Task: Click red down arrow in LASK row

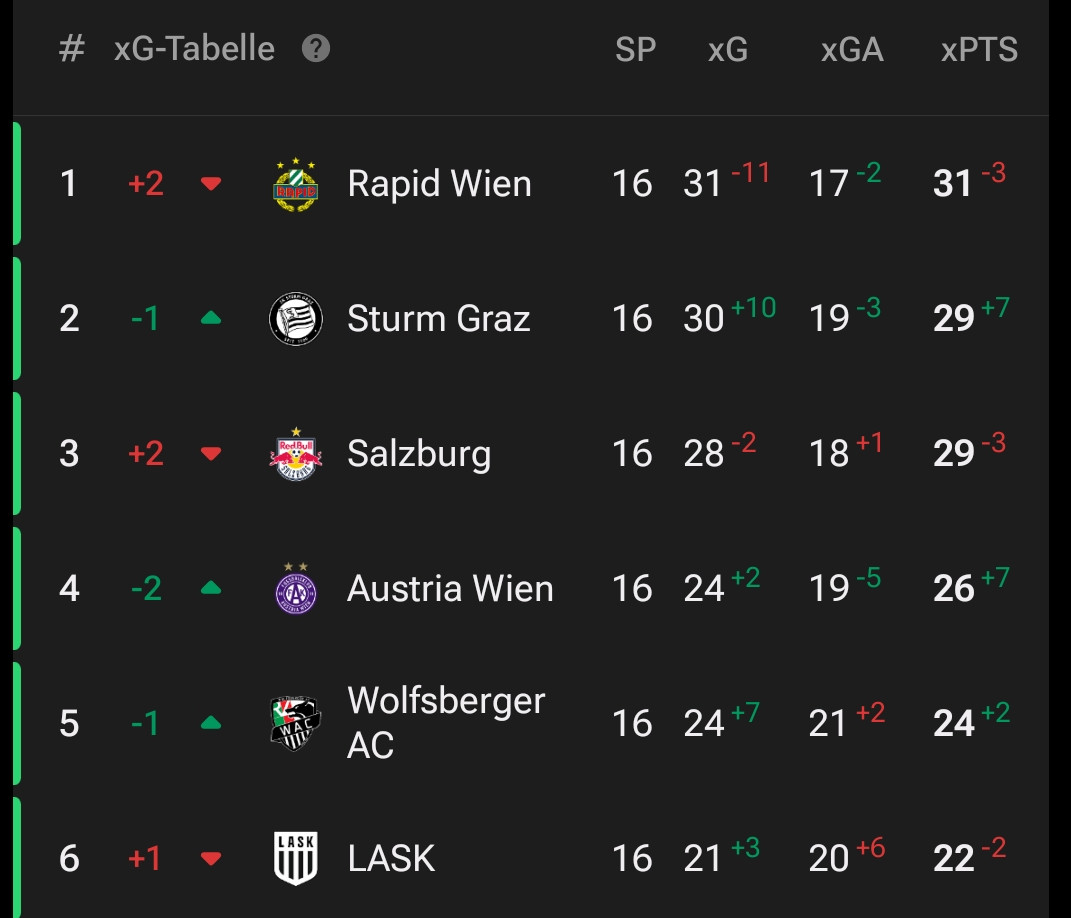Action: (211, 858)
